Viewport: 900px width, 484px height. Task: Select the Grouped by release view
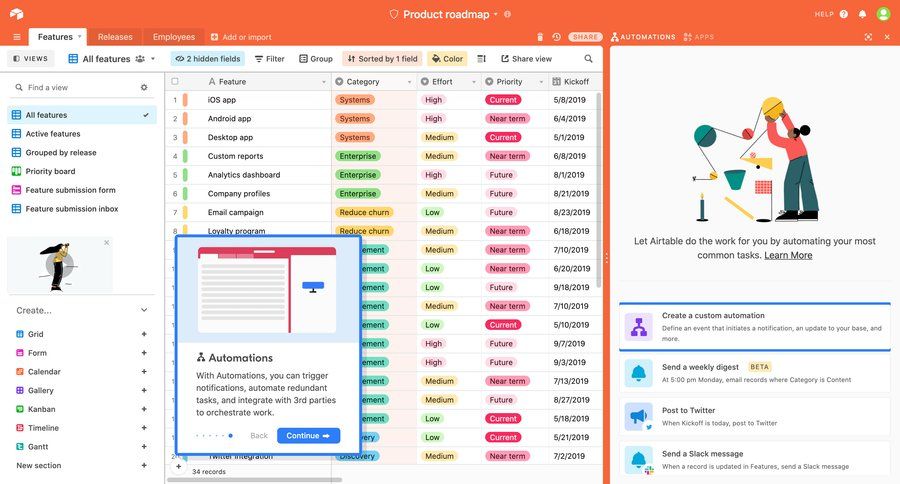click(x=82, y=153)
